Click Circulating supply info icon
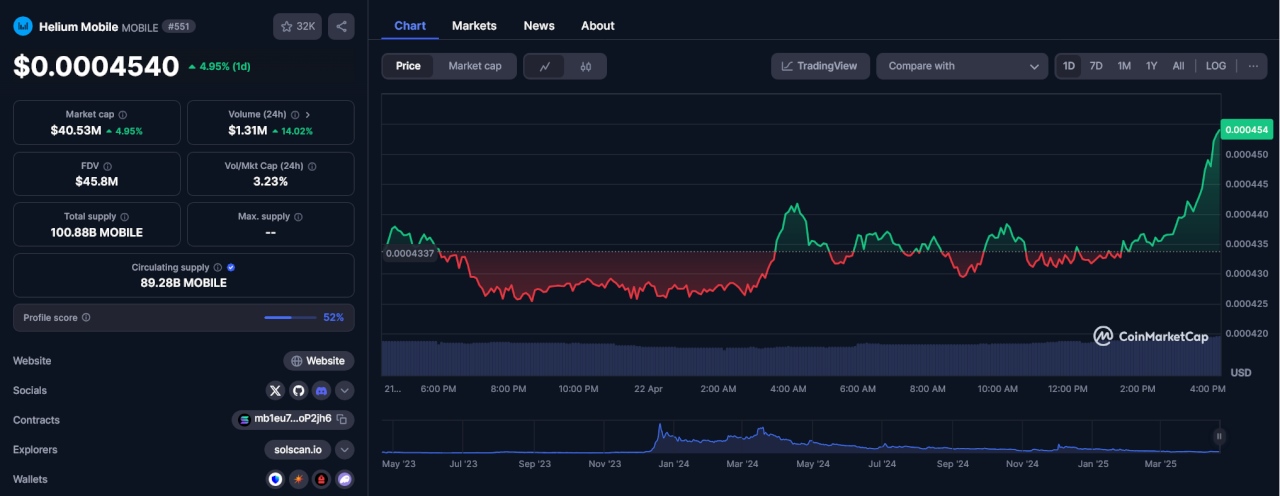Image resolution: width=1280 pixels, height=496 pixels. (x=218, y=268)
